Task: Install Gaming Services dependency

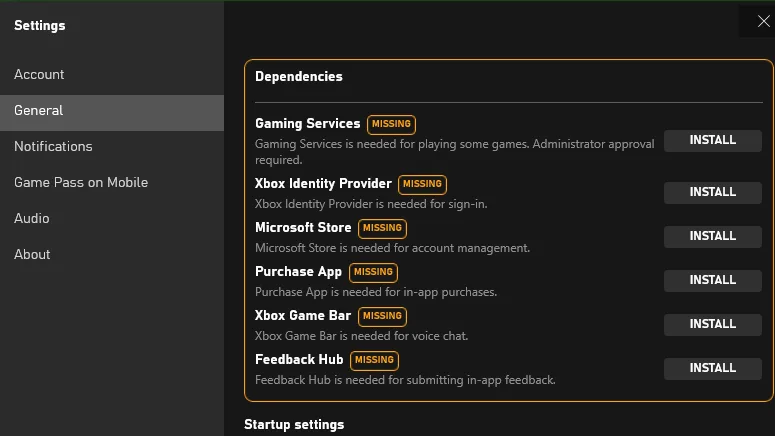Action: (712, 140)
